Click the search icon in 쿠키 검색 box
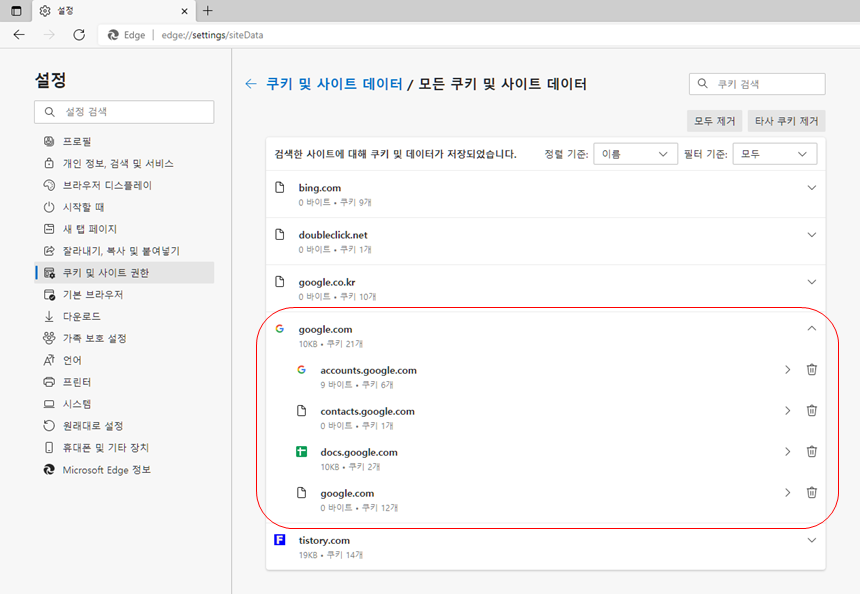 coord(703,84)
